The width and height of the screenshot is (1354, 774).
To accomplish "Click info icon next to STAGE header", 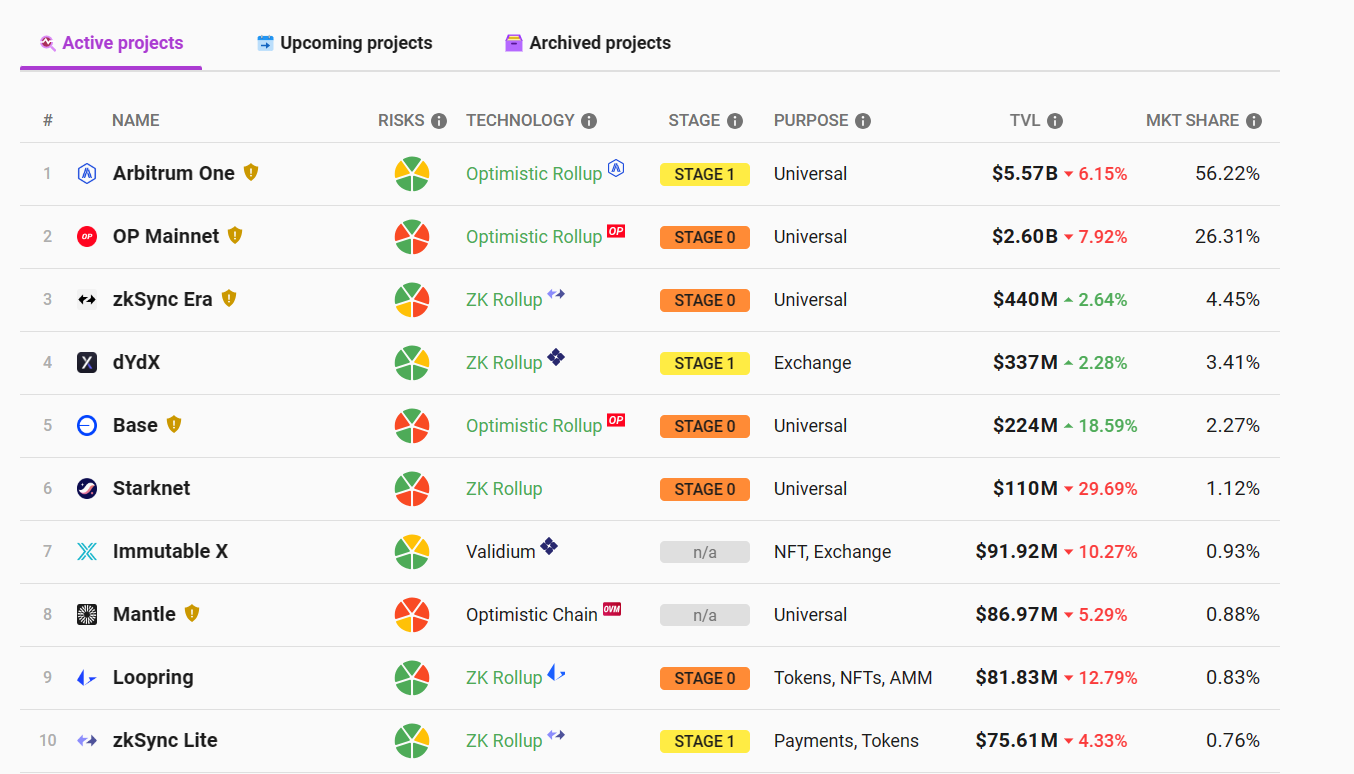I will (x=735, y=121).
